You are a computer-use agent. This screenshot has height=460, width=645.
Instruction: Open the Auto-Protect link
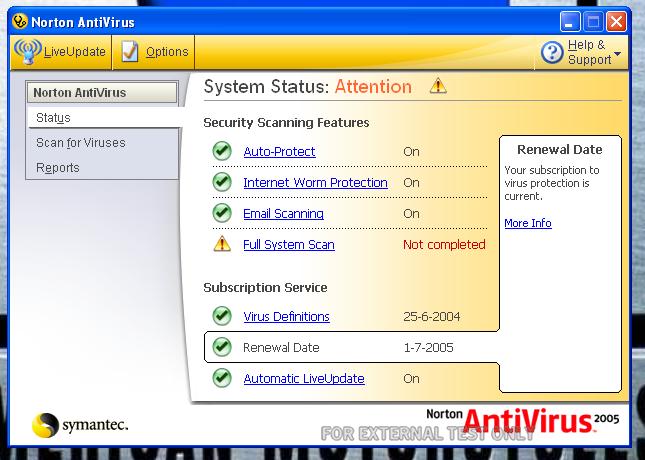(279, 152)
